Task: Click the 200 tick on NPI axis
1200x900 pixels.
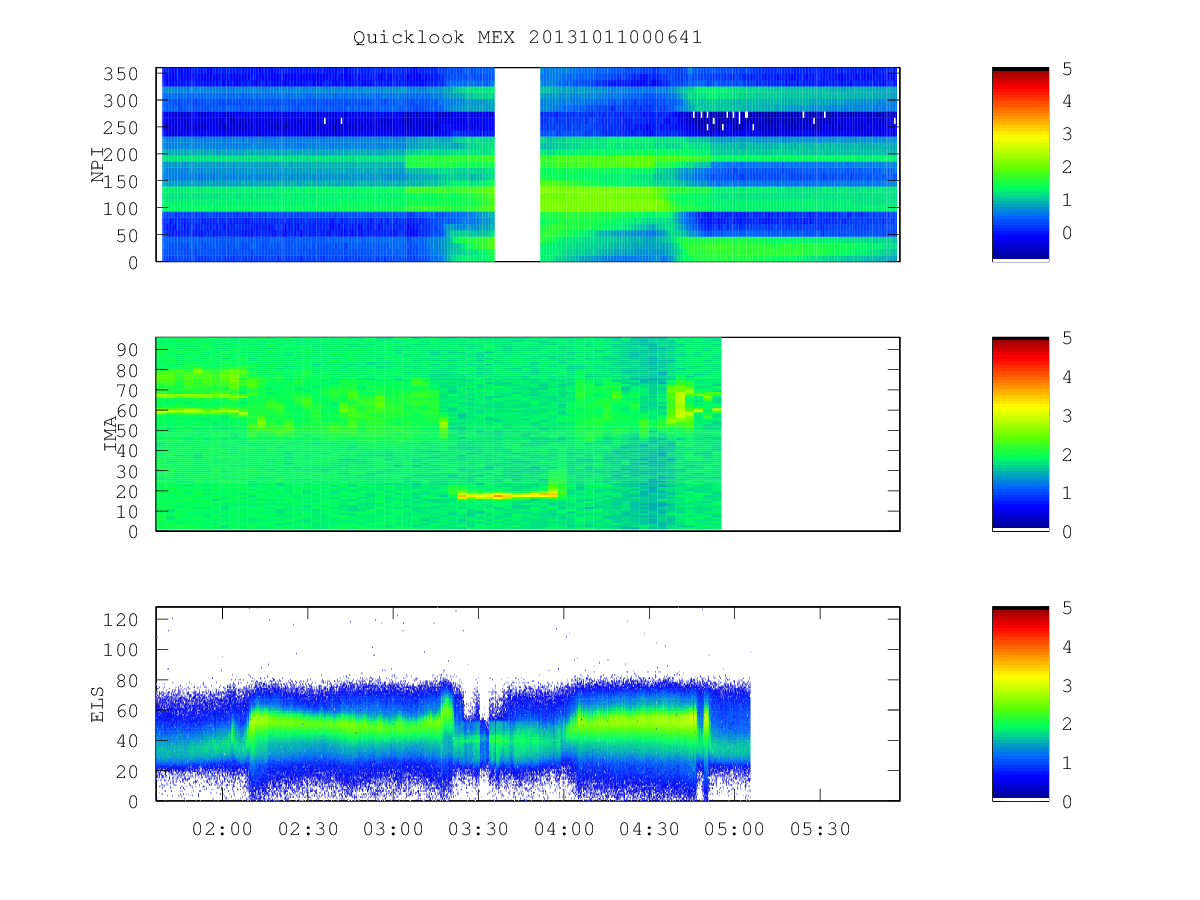Action: coord(121,155)
